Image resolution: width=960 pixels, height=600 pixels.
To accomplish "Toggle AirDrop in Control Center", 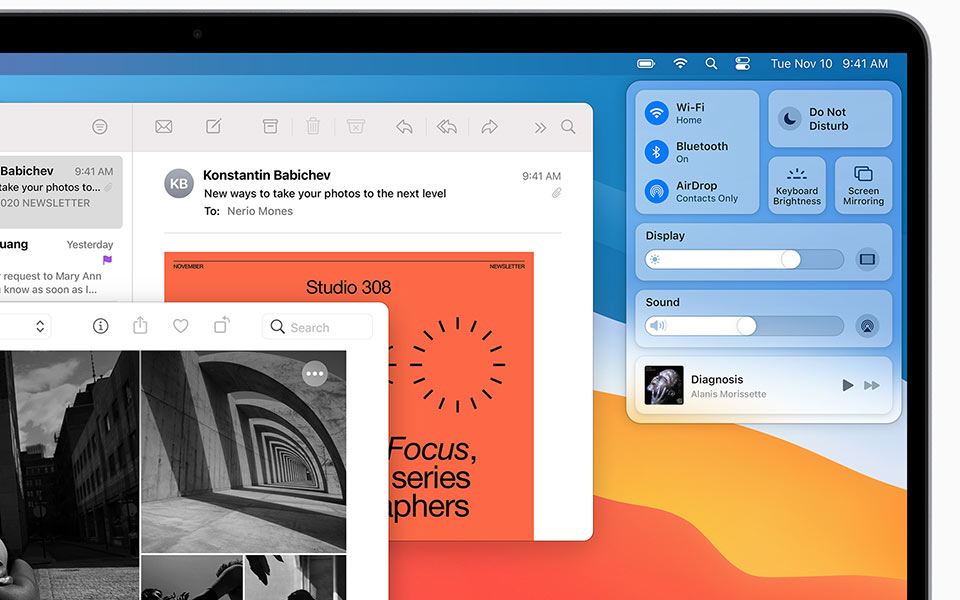I will coord(656,191).
